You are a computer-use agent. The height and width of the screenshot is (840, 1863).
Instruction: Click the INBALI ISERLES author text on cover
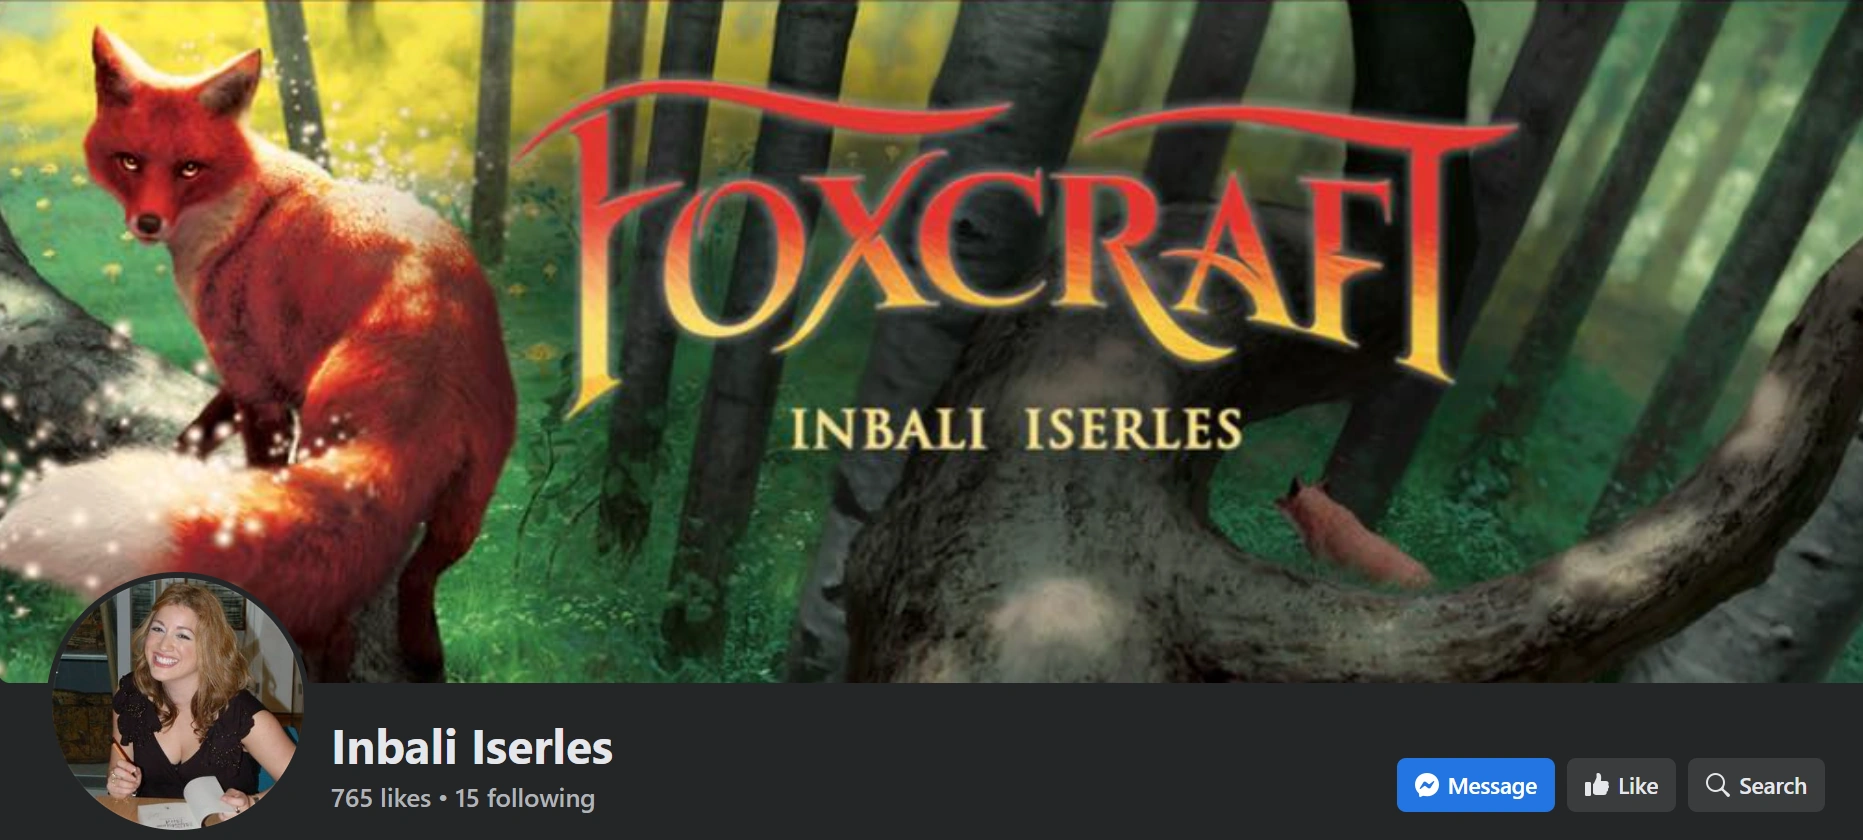click(x=1016, y=429)
